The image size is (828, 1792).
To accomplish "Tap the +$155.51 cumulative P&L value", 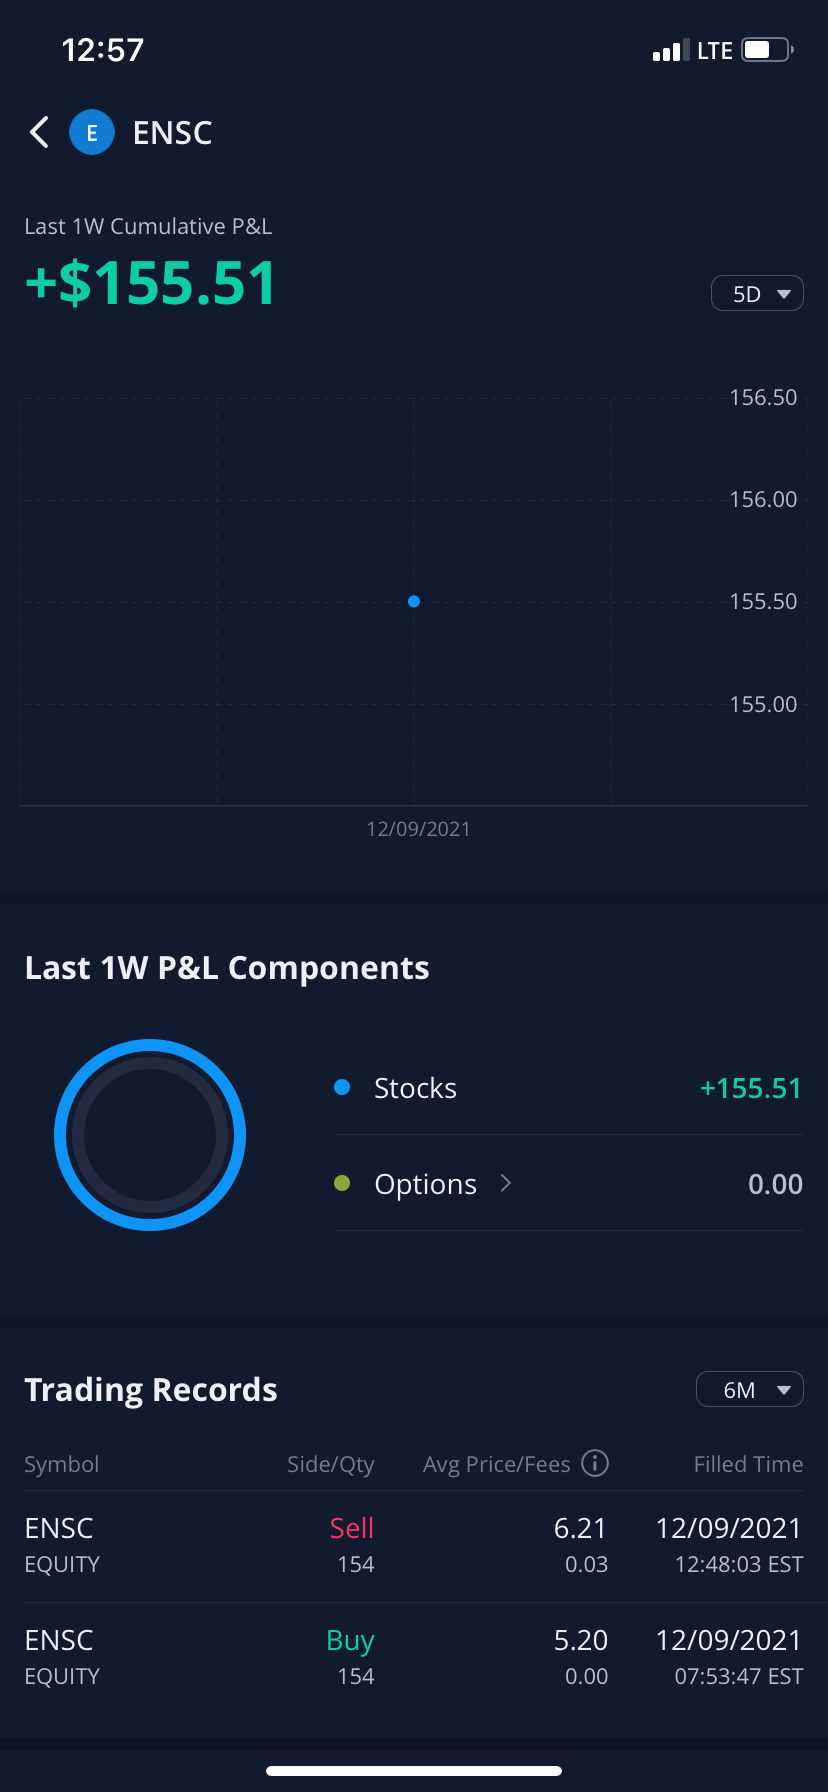I will point(150,283).
